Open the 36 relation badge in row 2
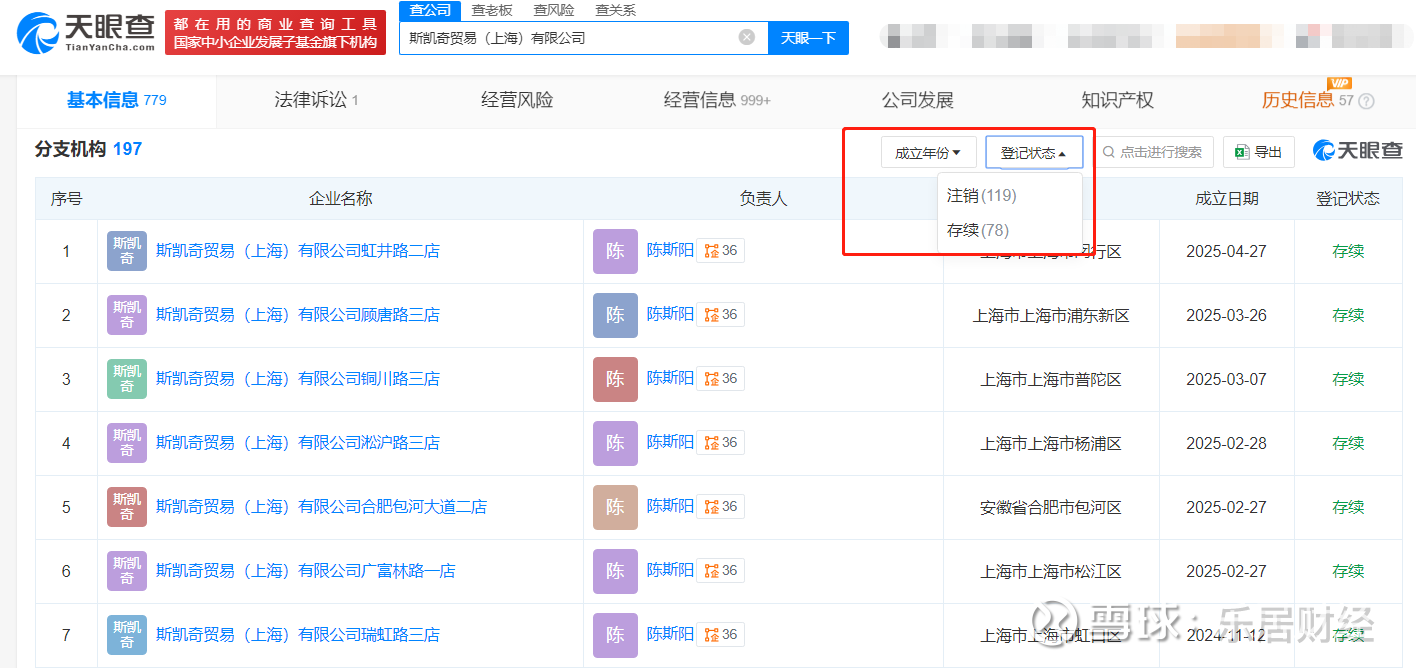Screen dimensions: 1416x668 721,315
